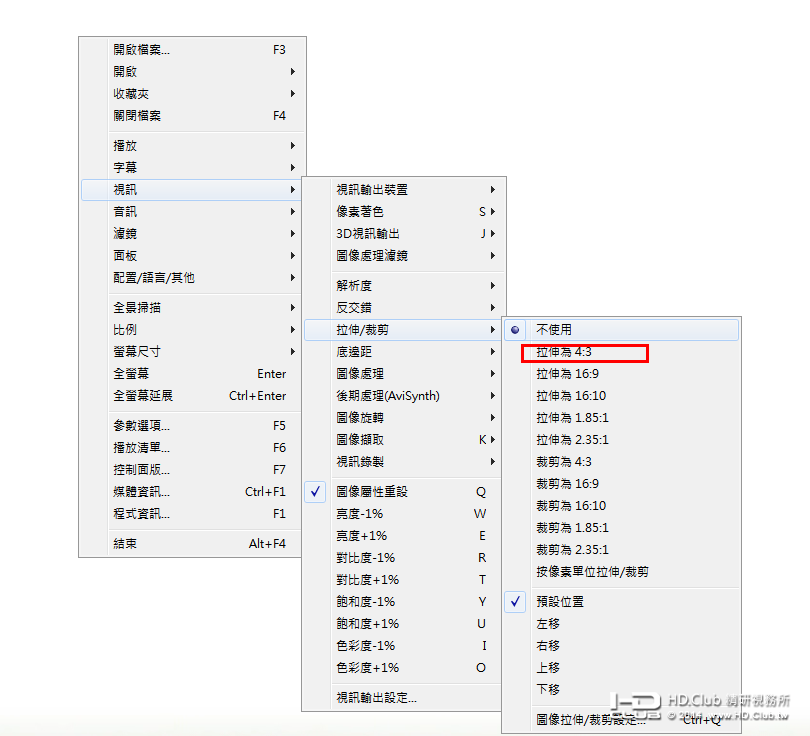
Task: Click 右移 menu entry
Action: (621, 646)
